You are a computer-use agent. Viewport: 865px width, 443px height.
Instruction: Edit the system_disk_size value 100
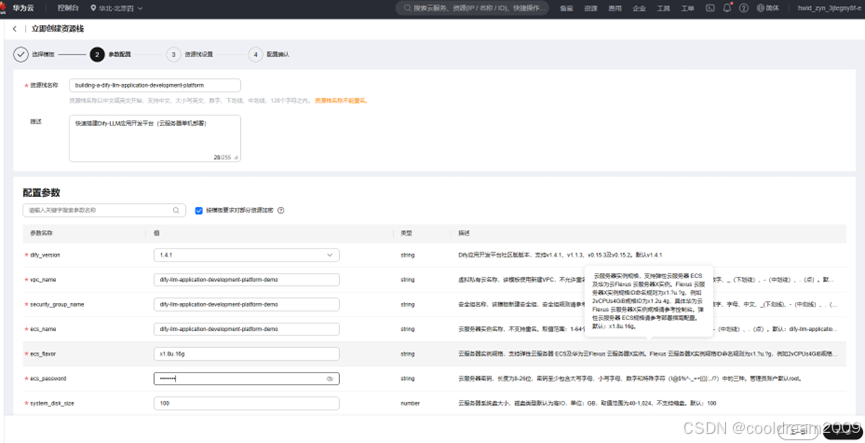point(247,403)
